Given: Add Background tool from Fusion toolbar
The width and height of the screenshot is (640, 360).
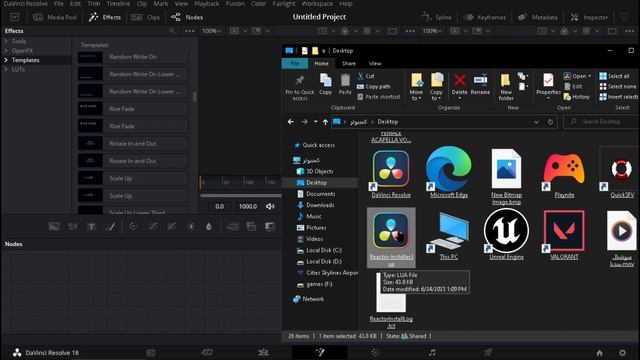Looking at the screenshot, I should pos(54,227).
